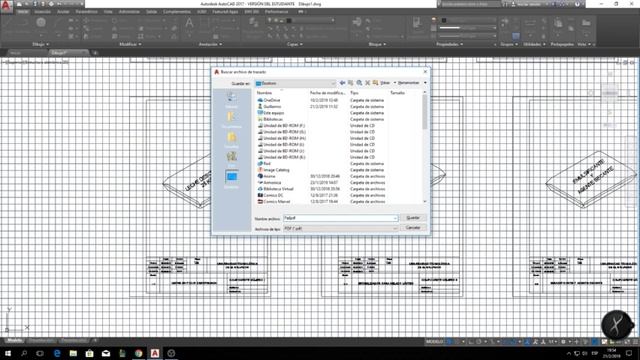This screenshot has width=640, height=360.
Task: Open Layer Properties in the Capas panel
Action: (x=253, y=23)
